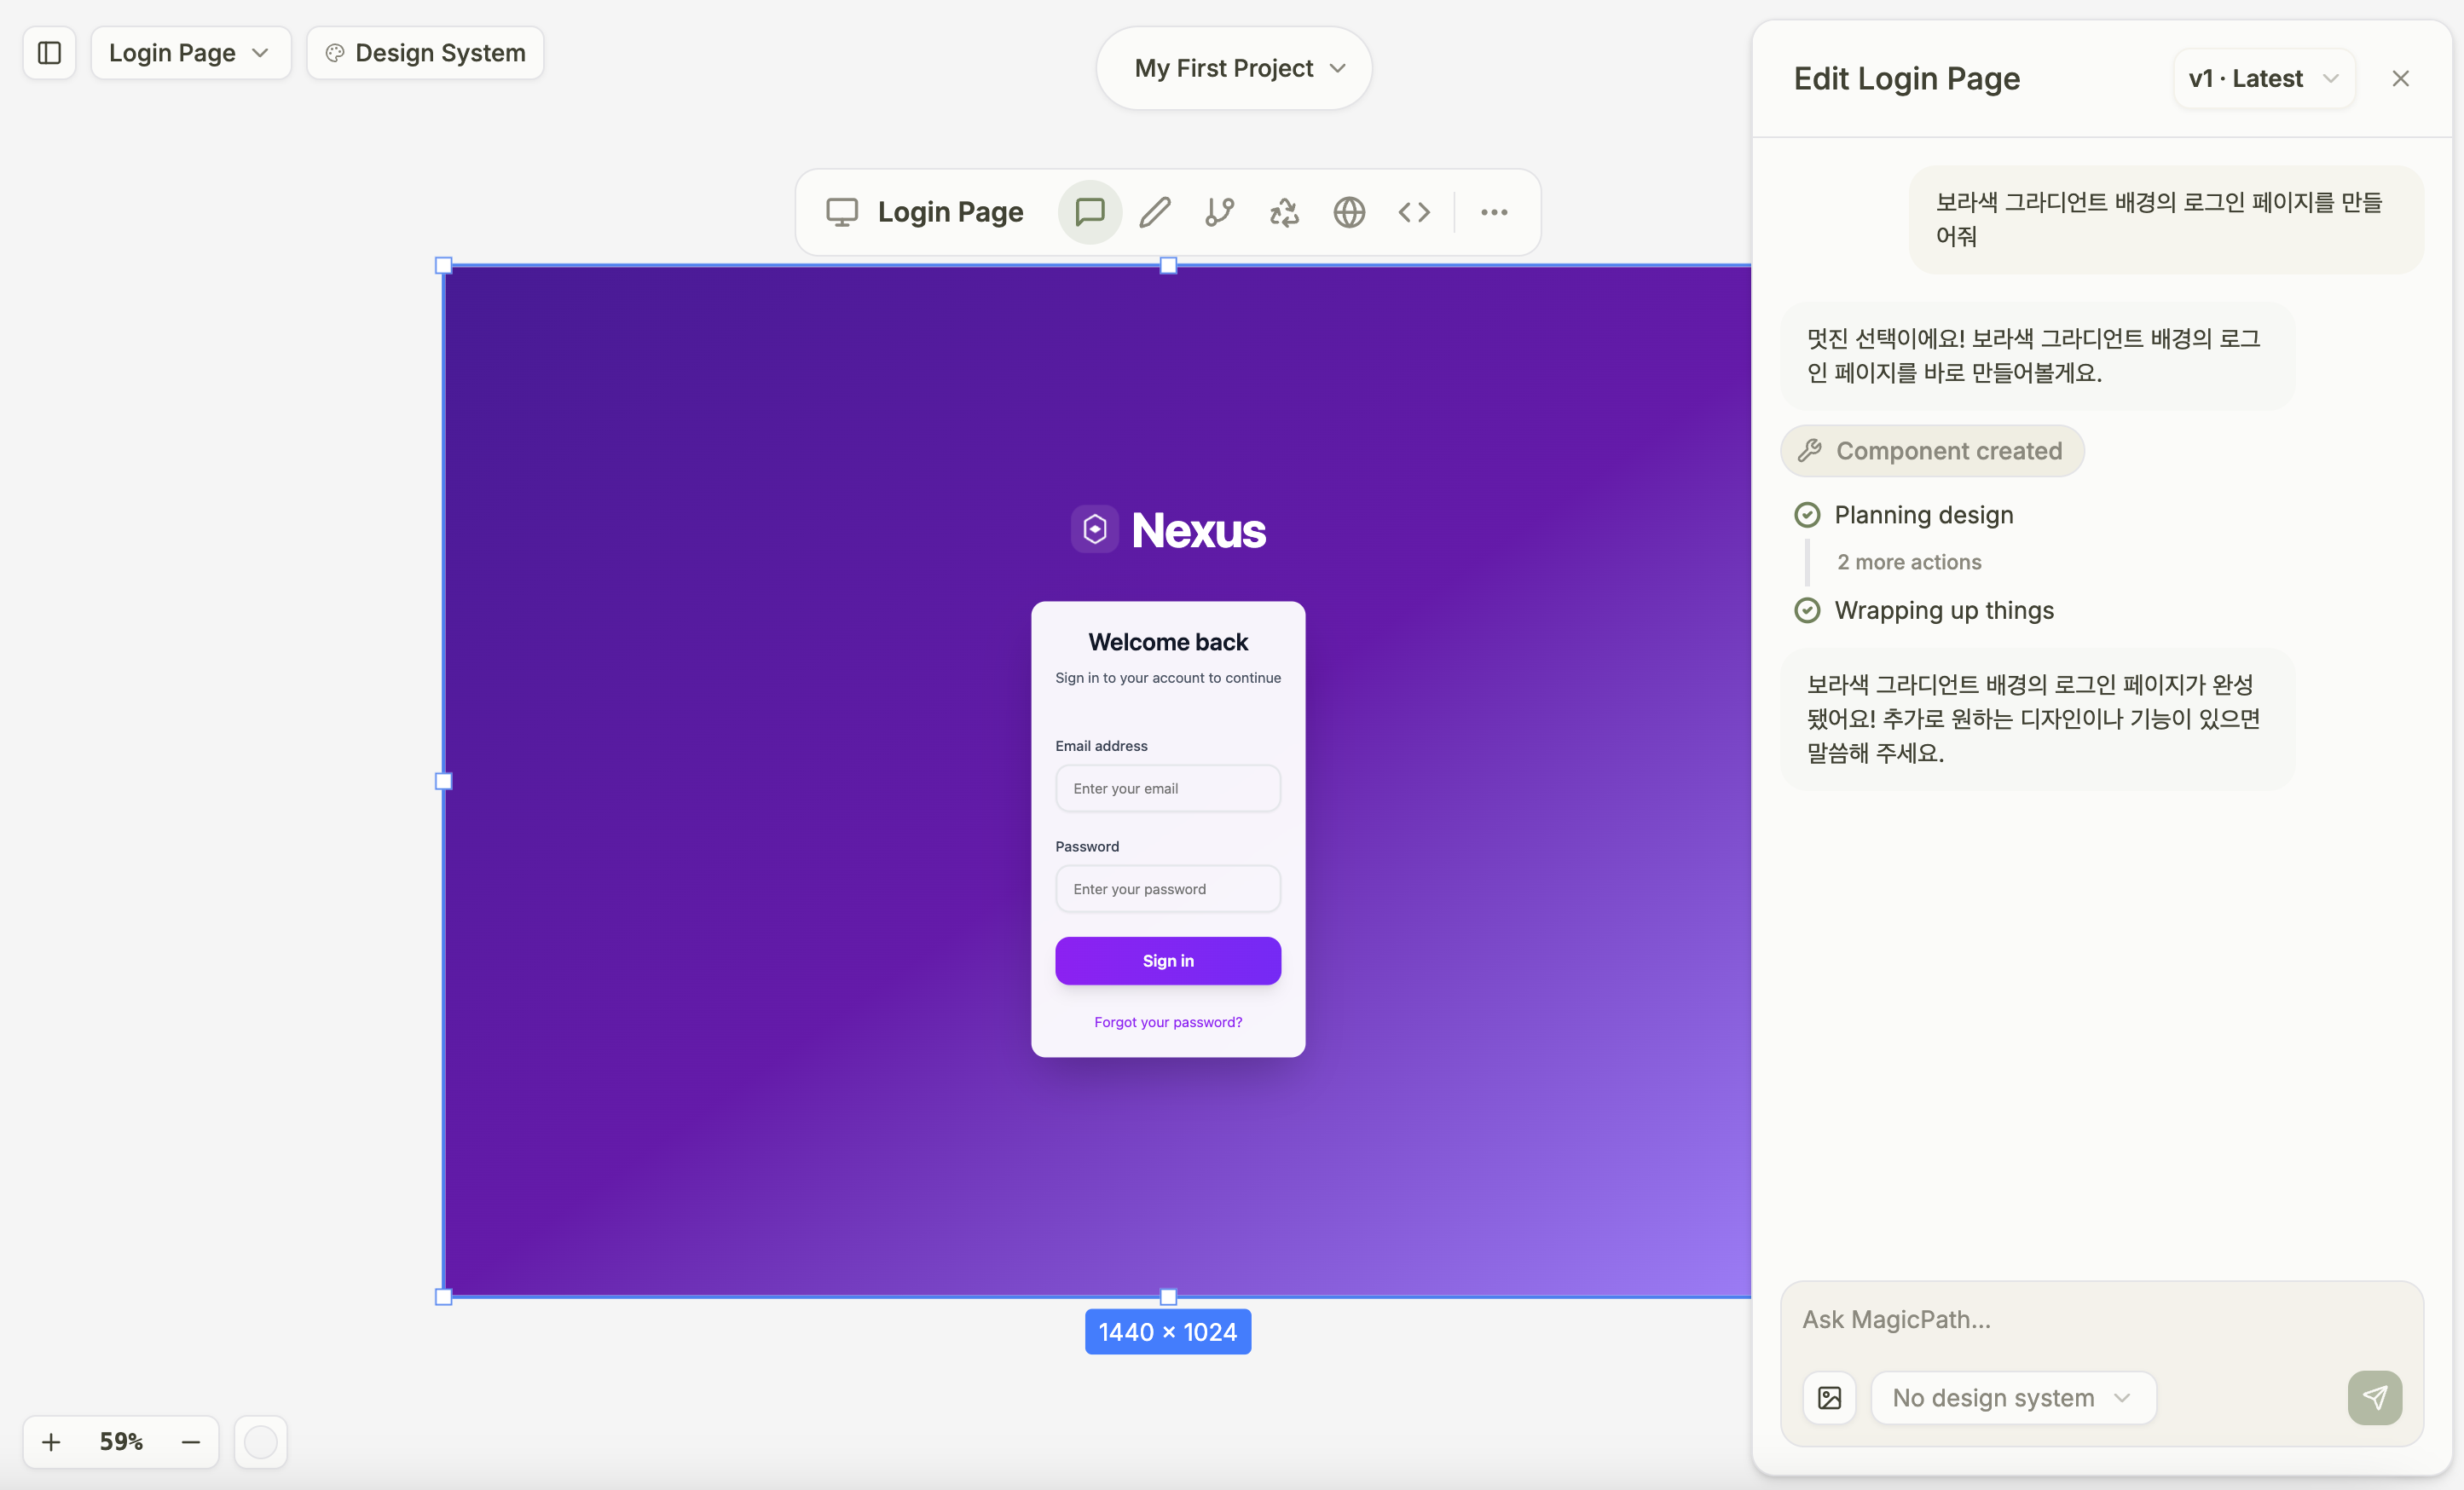Select the pencil edit tool
The height and width of the screenshot is (1490, 2464).
[x=1154, y=212]
